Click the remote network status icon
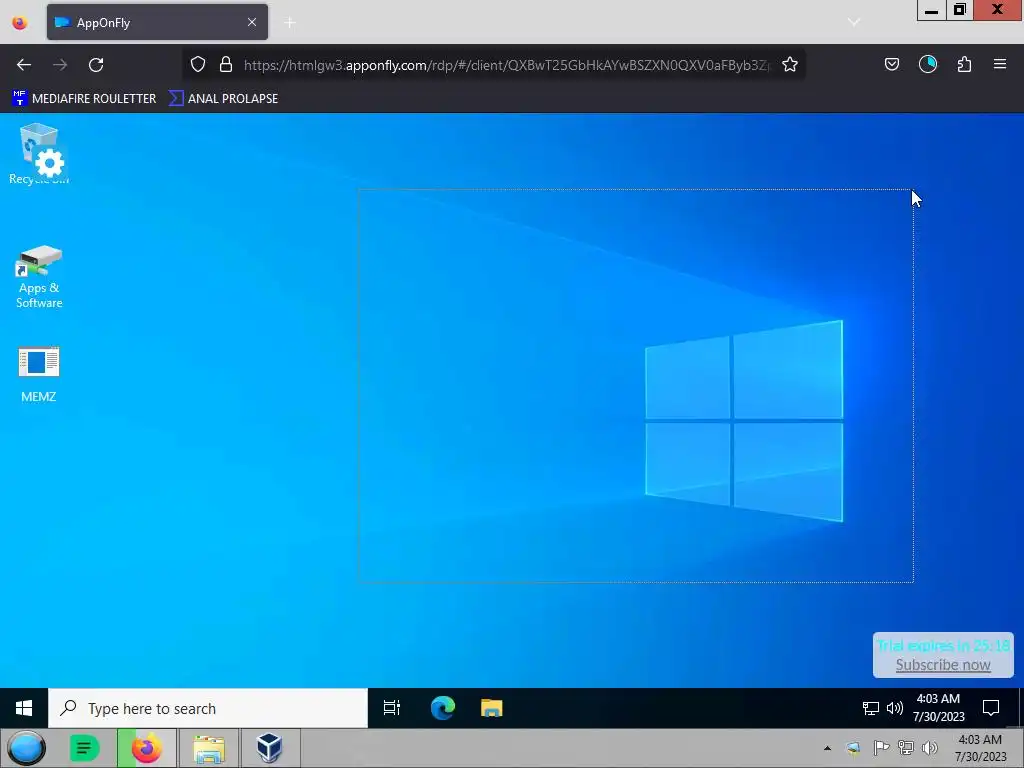Viewport: 1024px width, 768px height. click(x=870, y=709)
